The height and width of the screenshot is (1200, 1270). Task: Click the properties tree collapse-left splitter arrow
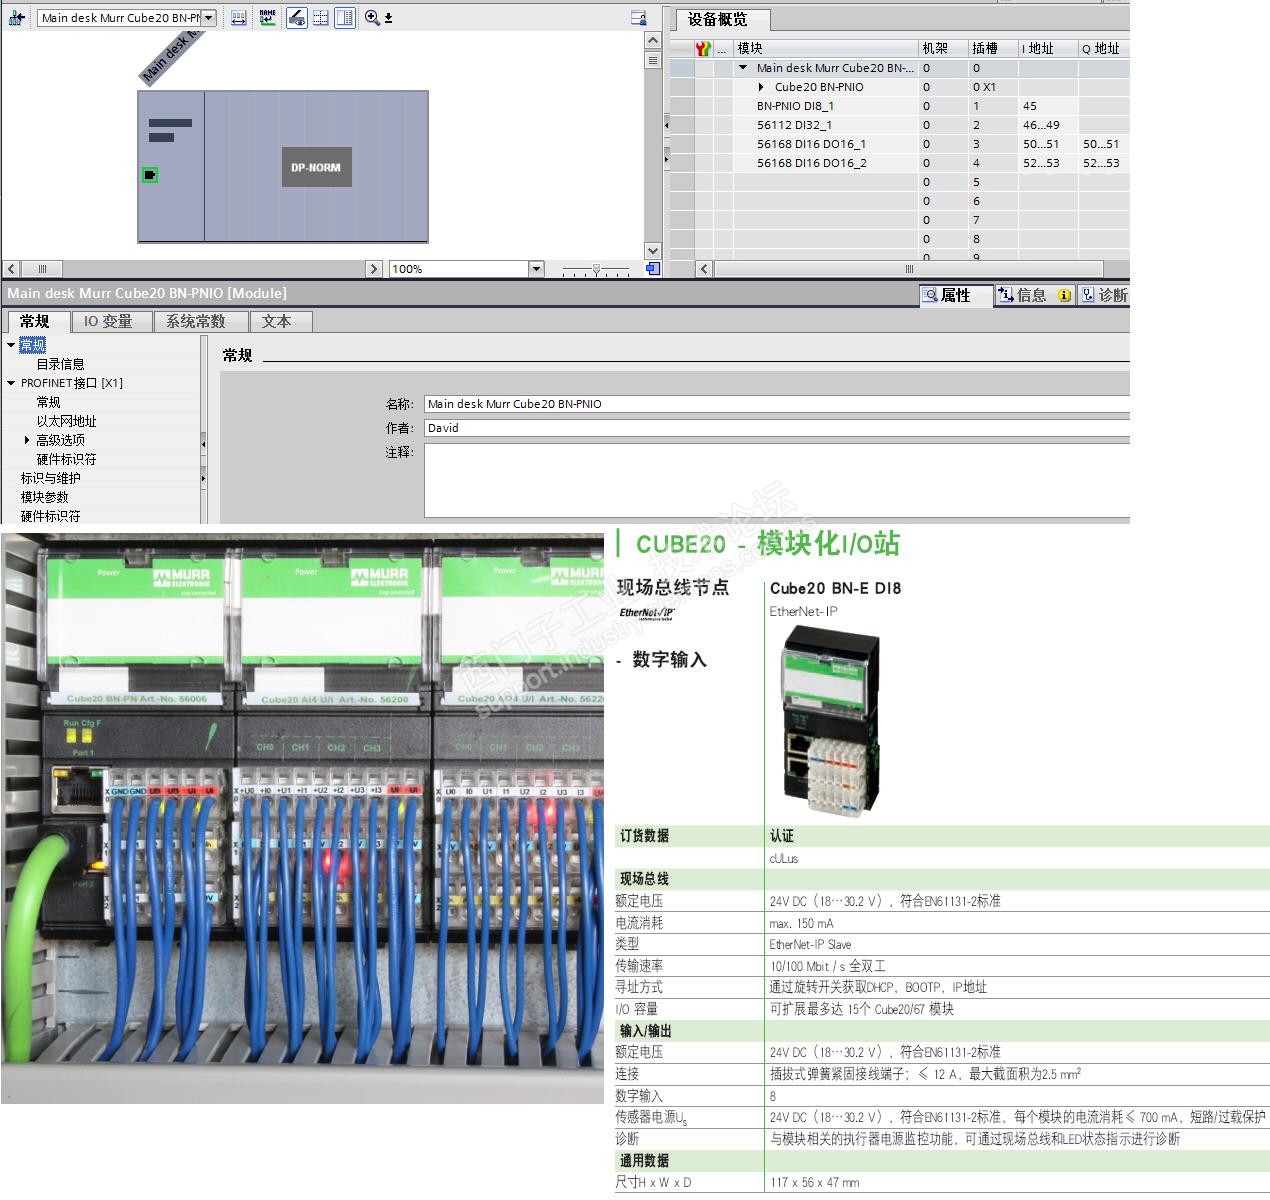pyautogui.click(x=203, y=443)
